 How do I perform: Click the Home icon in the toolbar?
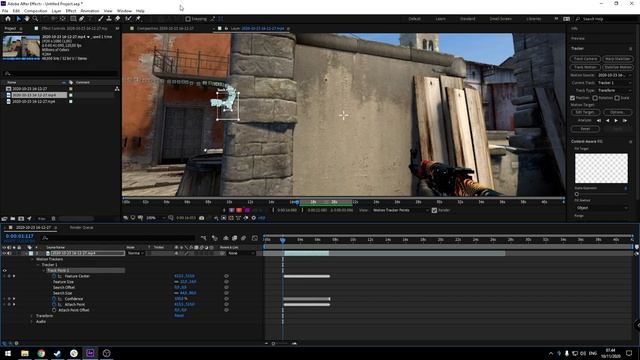8,19
